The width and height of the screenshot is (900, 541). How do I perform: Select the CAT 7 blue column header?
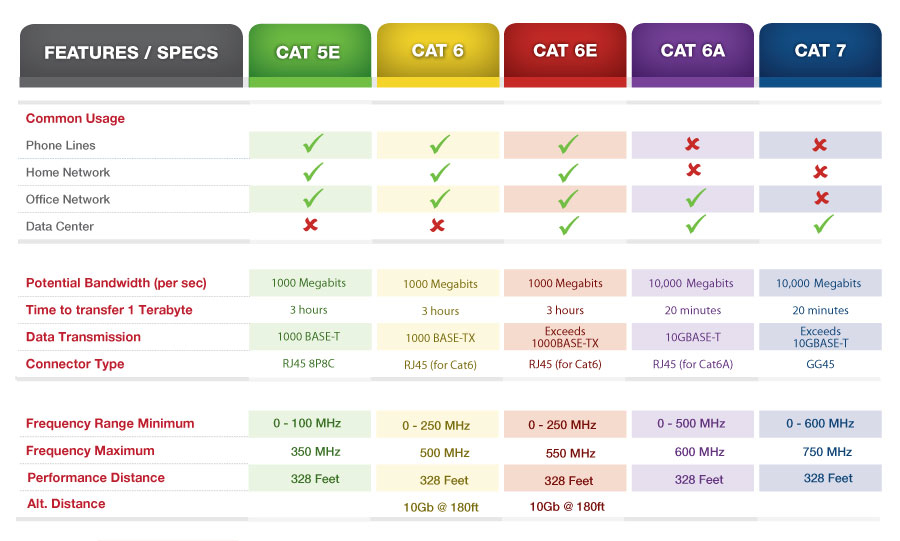(x=820, y=52)
